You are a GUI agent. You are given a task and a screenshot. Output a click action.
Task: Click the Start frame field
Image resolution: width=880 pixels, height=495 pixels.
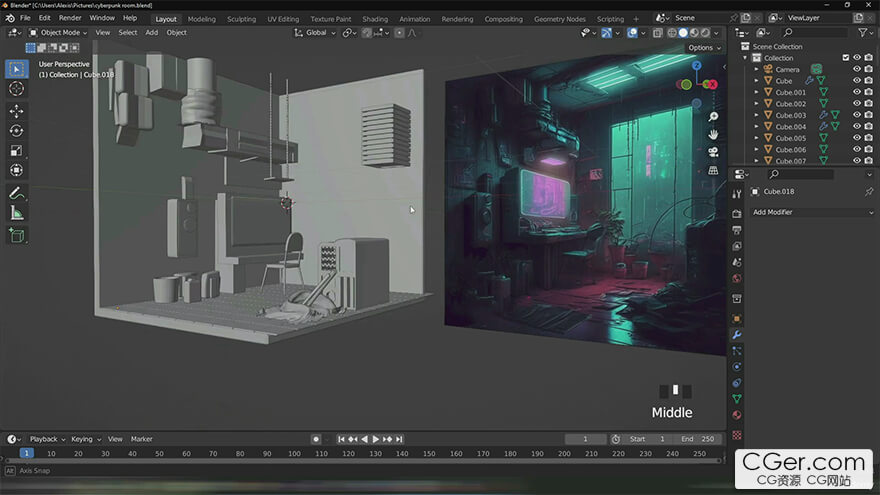tap(647, 439)
